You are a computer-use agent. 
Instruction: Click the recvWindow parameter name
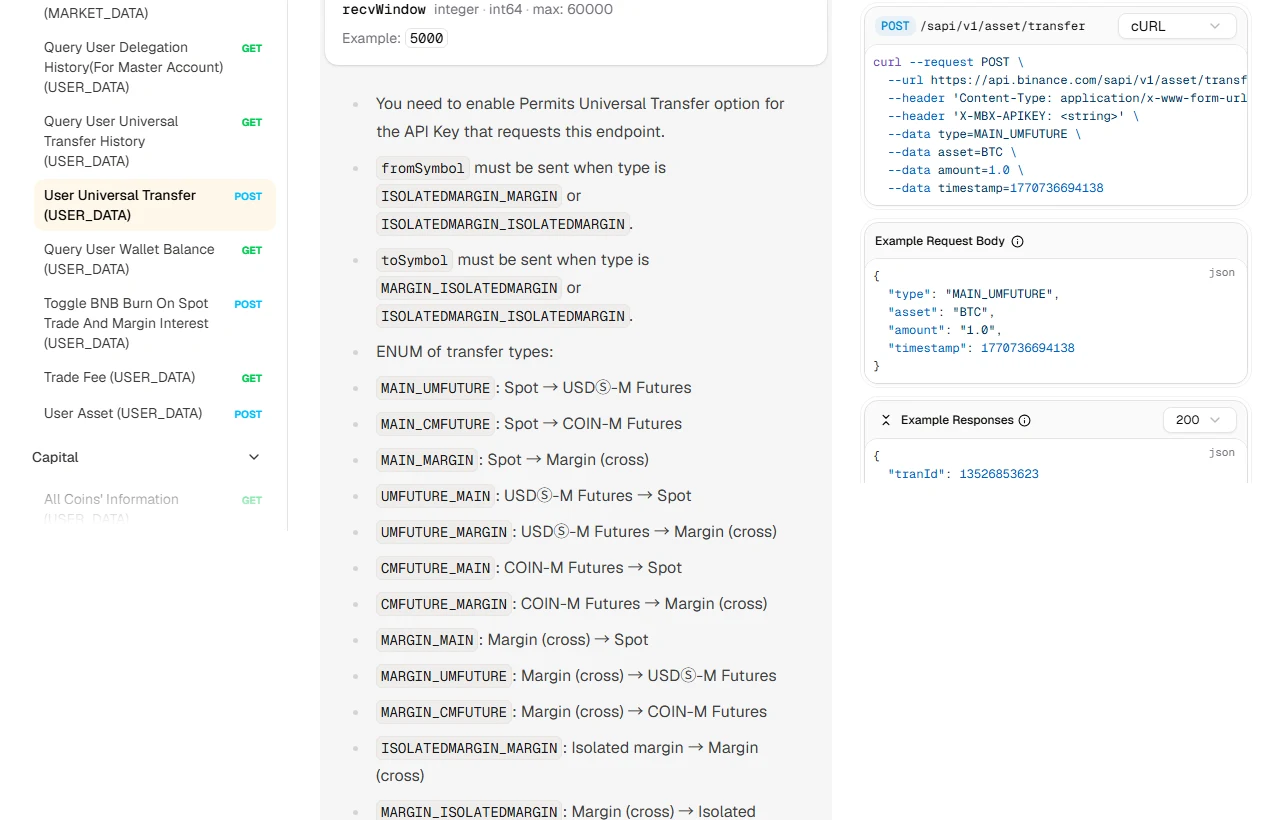[384, 9]
